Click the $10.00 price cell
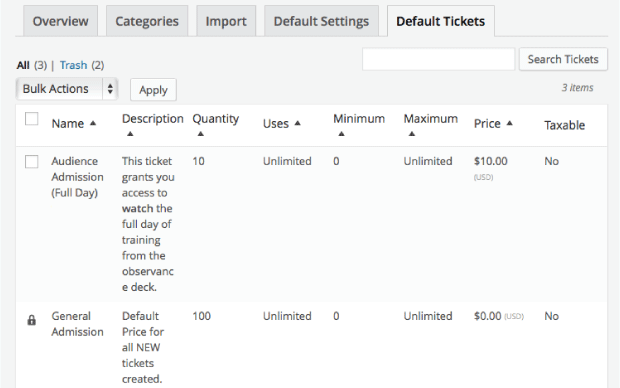620x388 pixels. [490, 161]
